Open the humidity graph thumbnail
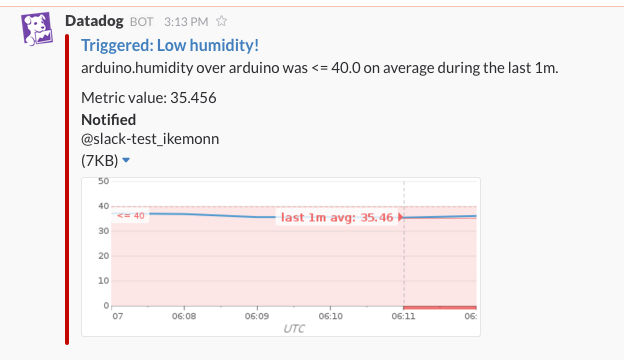Screen dimensions: 624x364 [281, 257]
